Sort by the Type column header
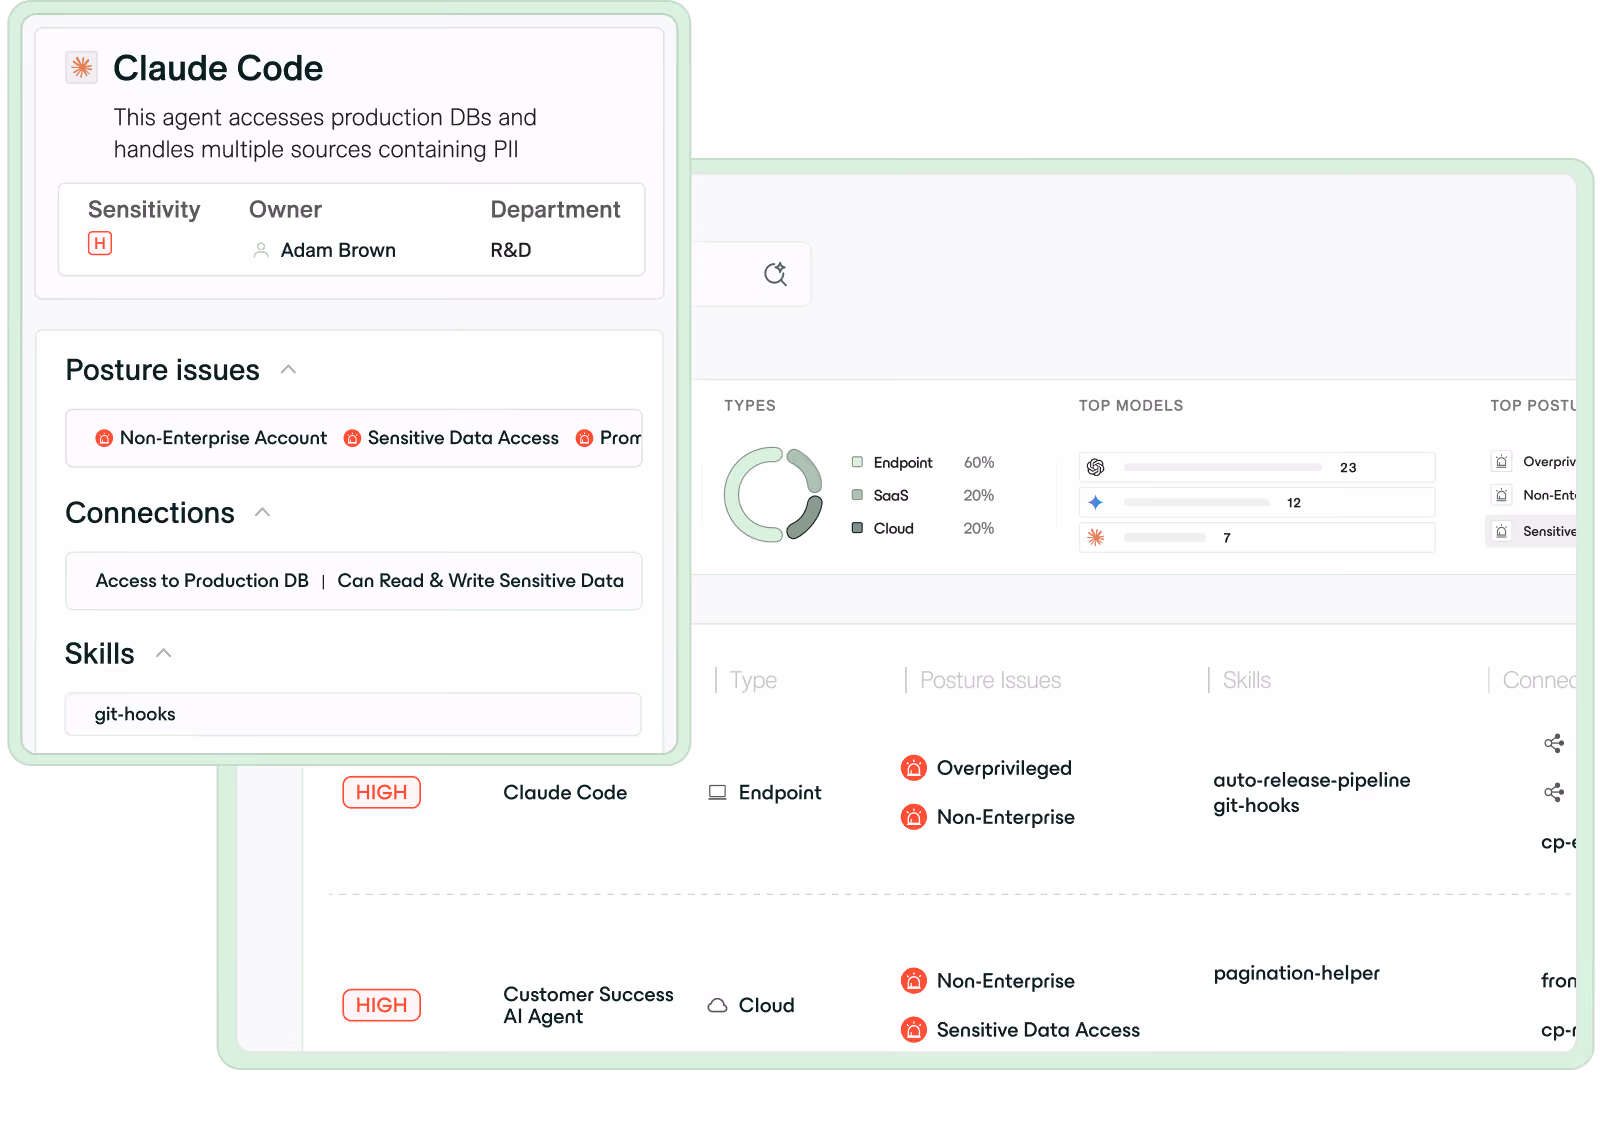The height and width of the screenshot is (1122, 1600). (753, 680)
